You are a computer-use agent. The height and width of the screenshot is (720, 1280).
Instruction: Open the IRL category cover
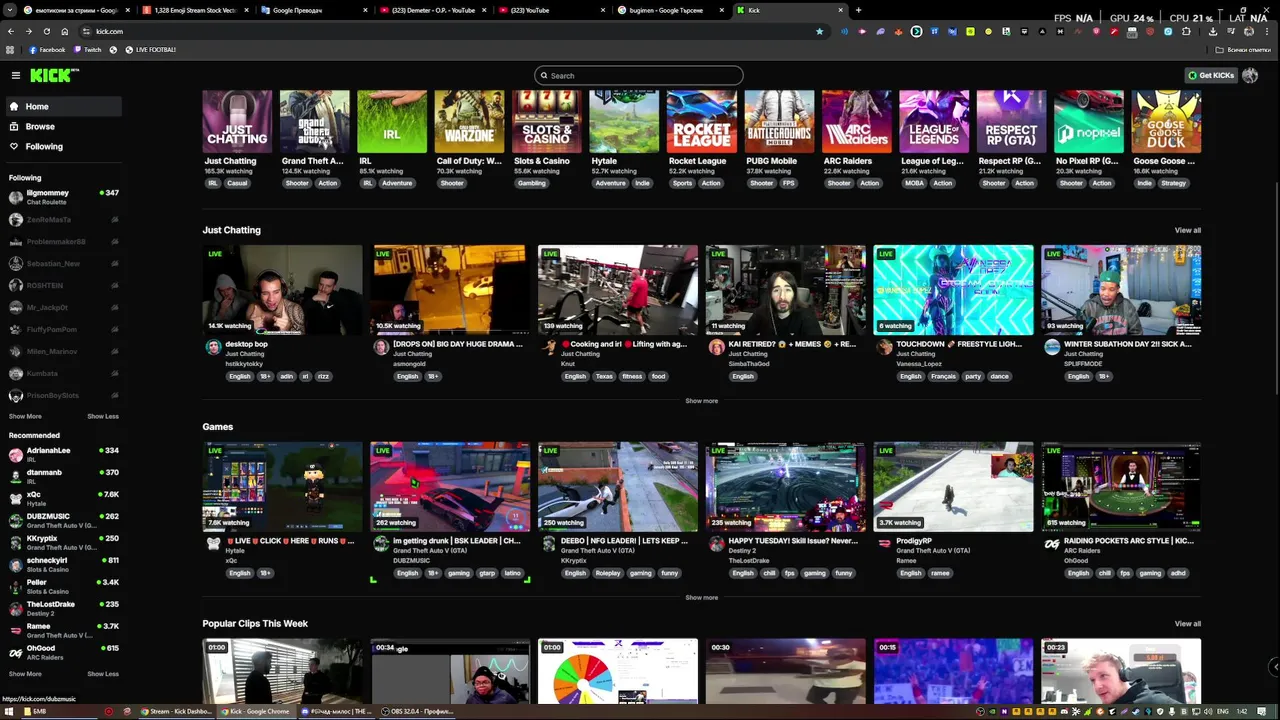coord(392,121)
